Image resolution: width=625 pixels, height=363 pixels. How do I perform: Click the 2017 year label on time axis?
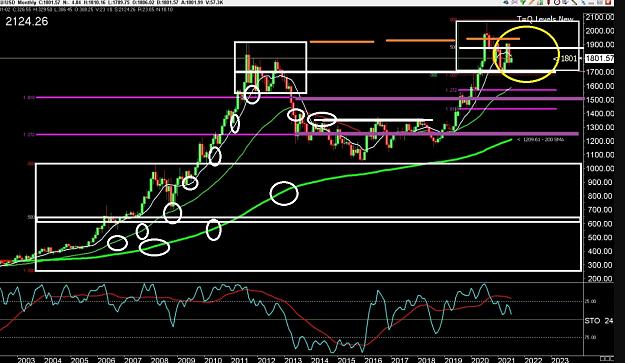tap(400, 360)
